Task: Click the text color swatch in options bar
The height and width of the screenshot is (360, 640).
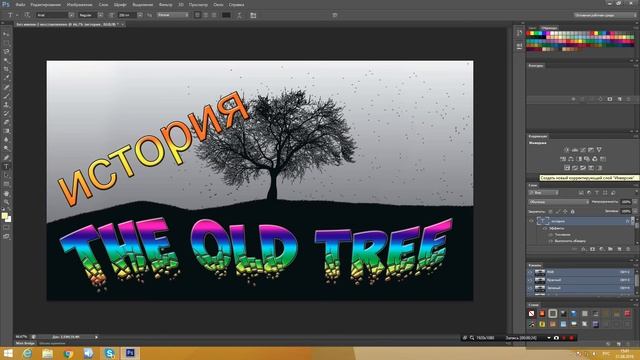Action: click(x=226, y=15)
